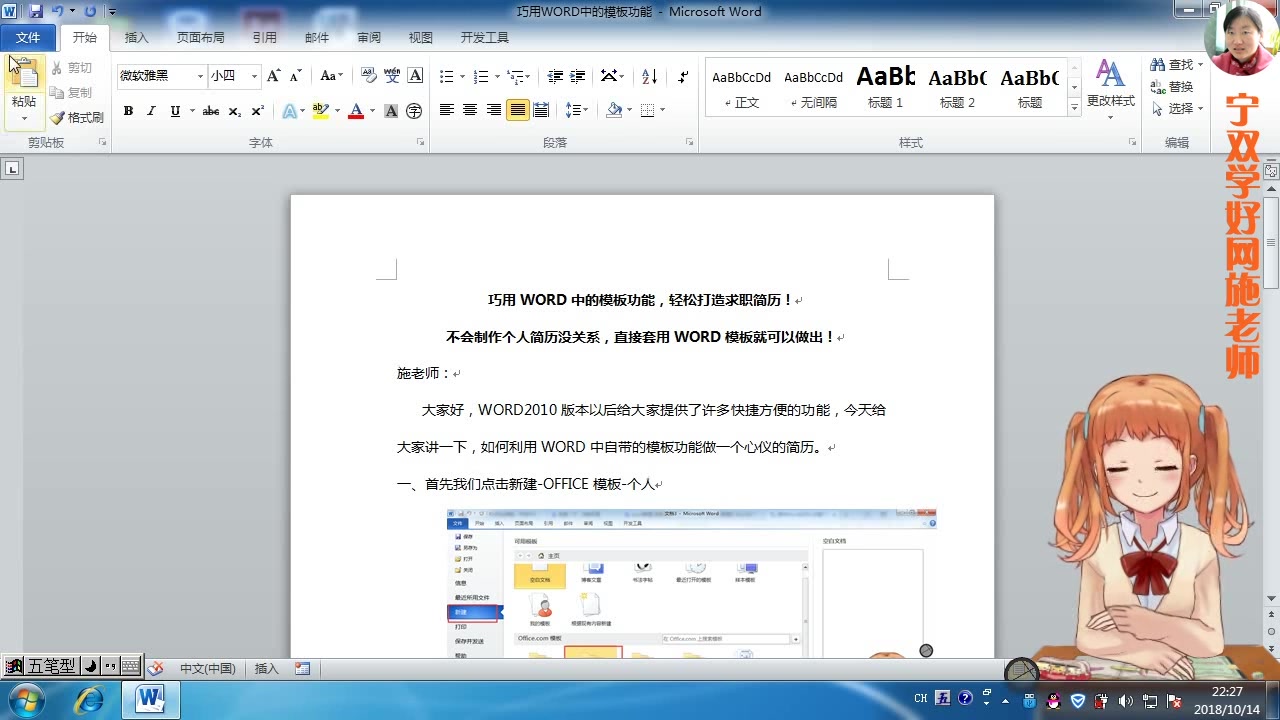Open the font size dropdown
The height and width of the screenshot is (720, 1280).
coord(254,76)
